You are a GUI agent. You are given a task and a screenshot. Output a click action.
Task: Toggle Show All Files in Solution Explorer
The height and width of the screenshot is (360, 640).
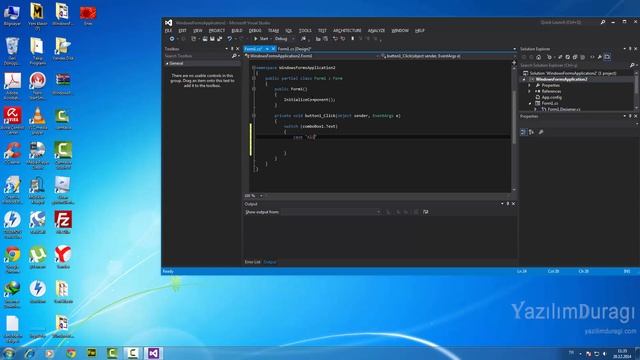click(582, 57)
